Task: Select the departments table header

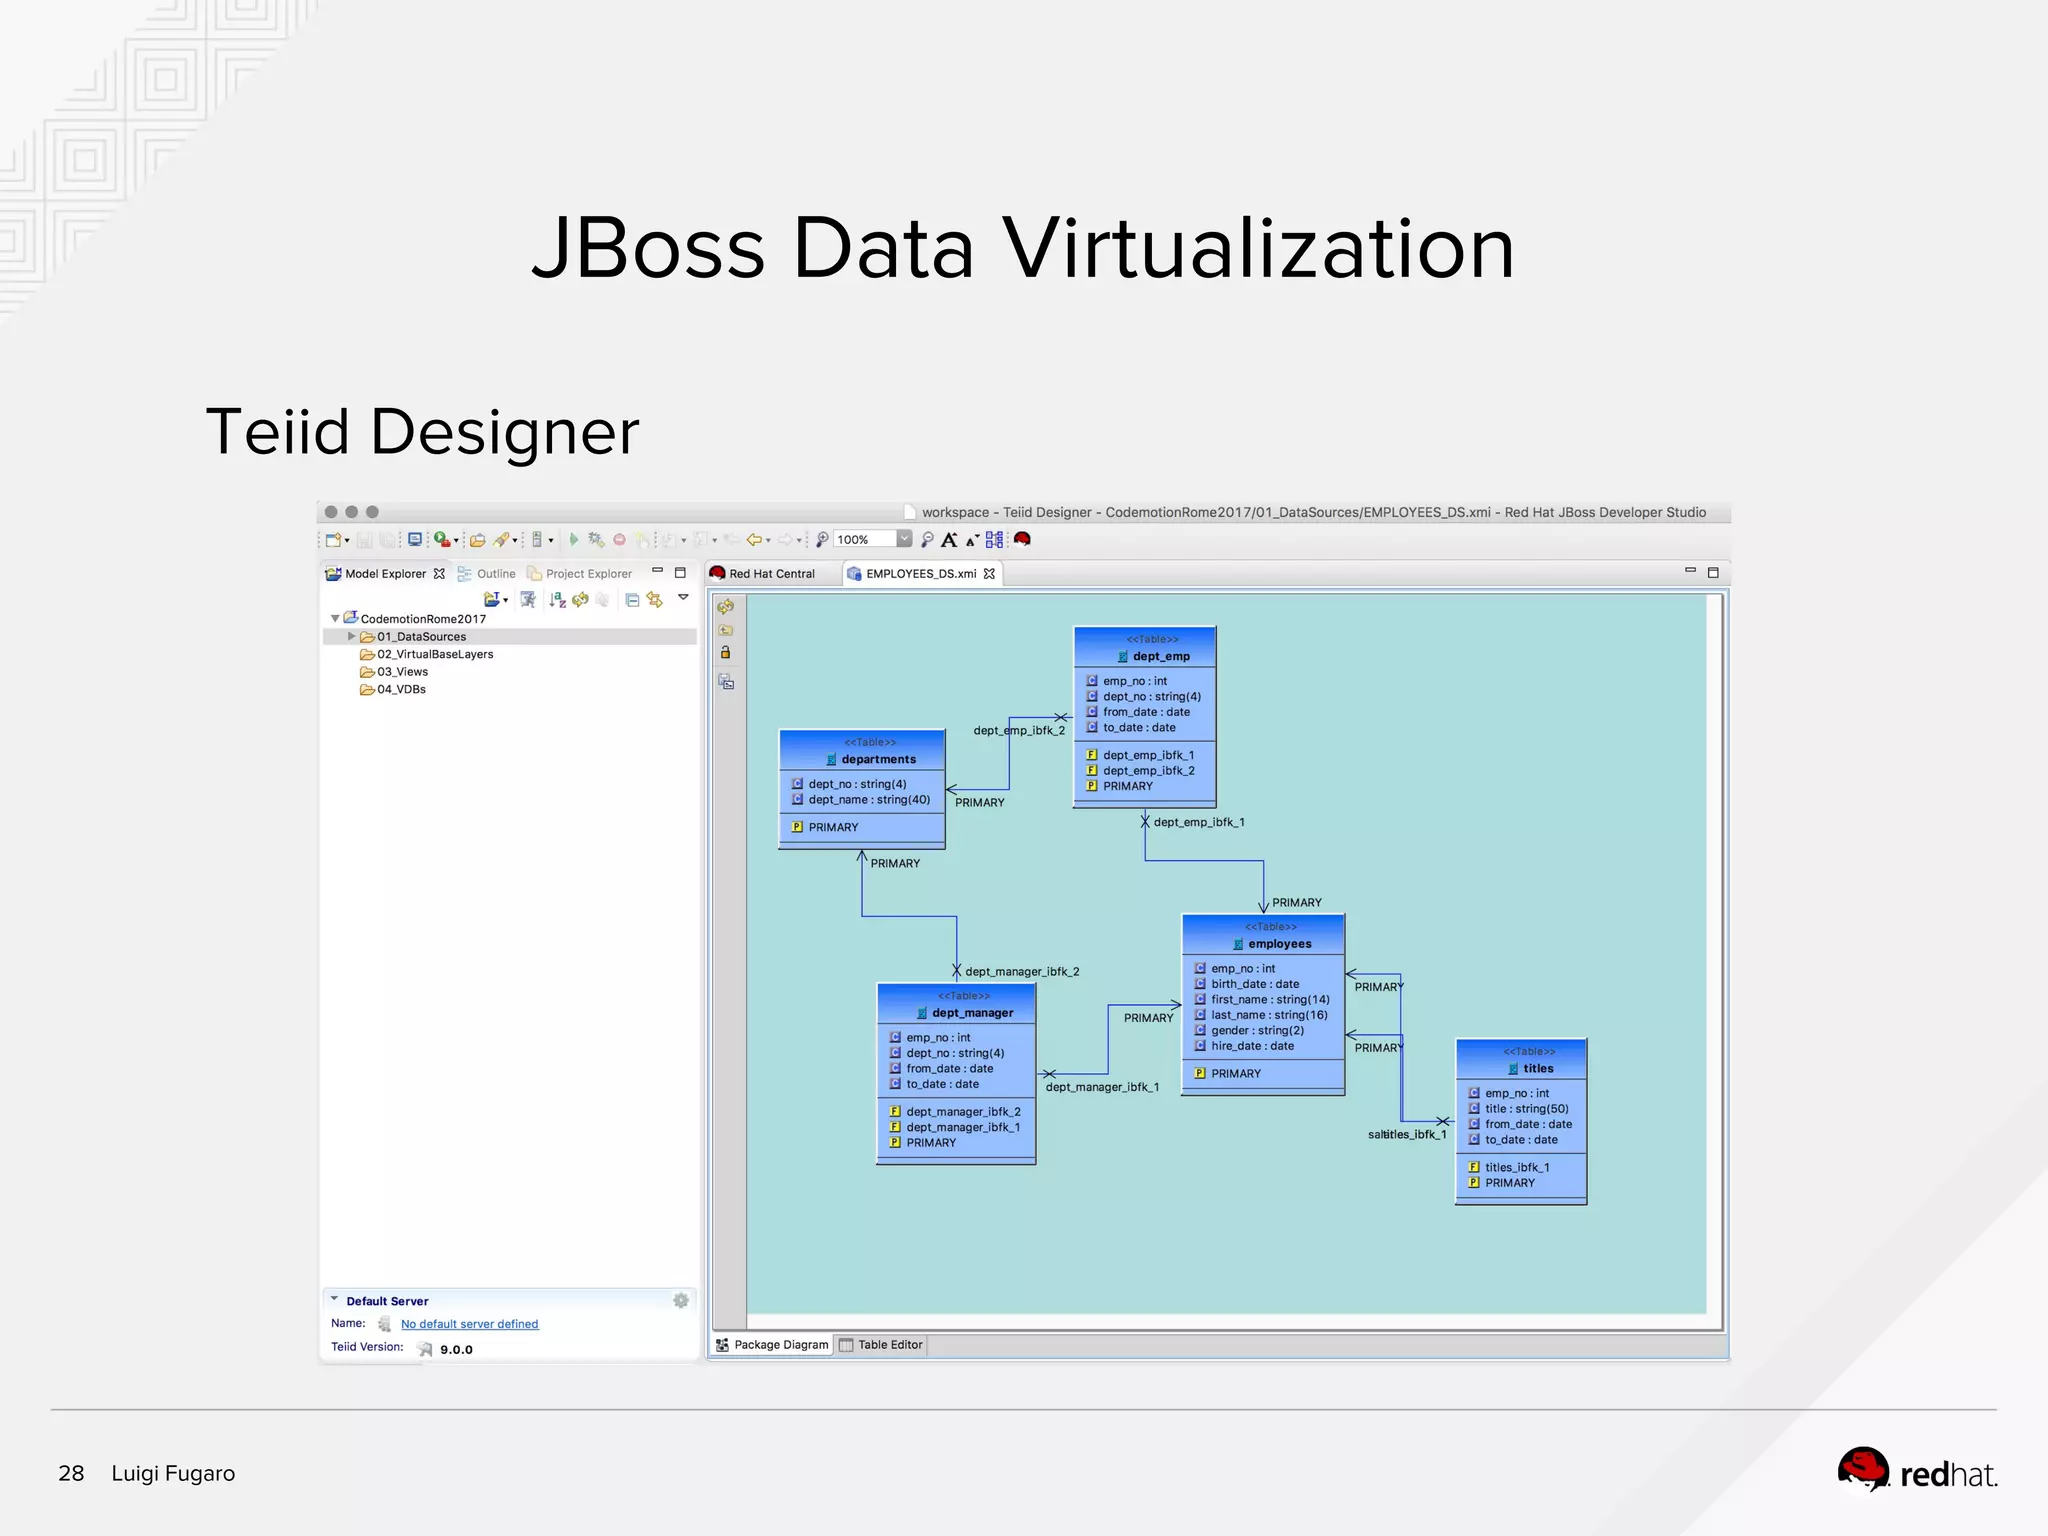Action: (x=862, y=751)
